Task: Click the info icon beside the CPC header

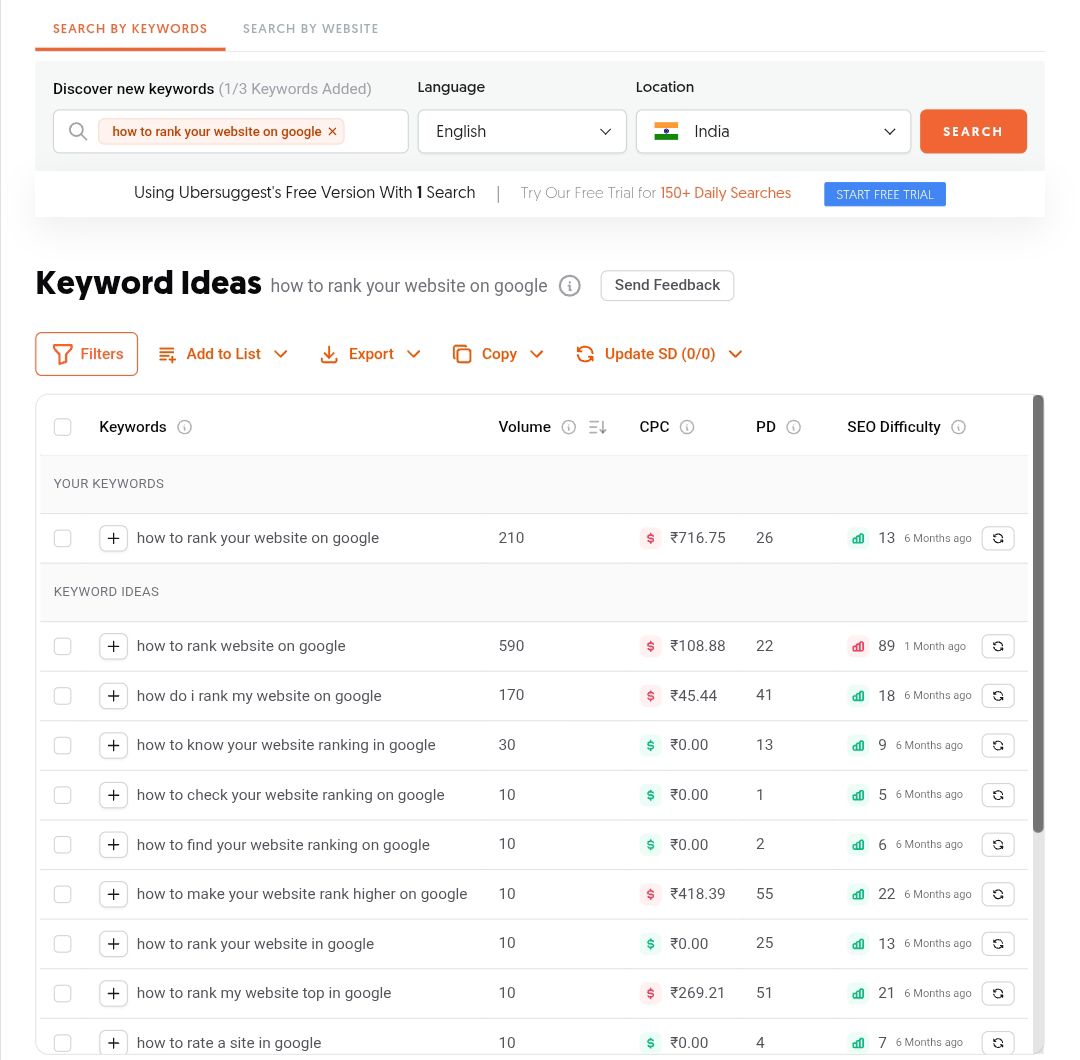Action: click(x=687, y=427)
